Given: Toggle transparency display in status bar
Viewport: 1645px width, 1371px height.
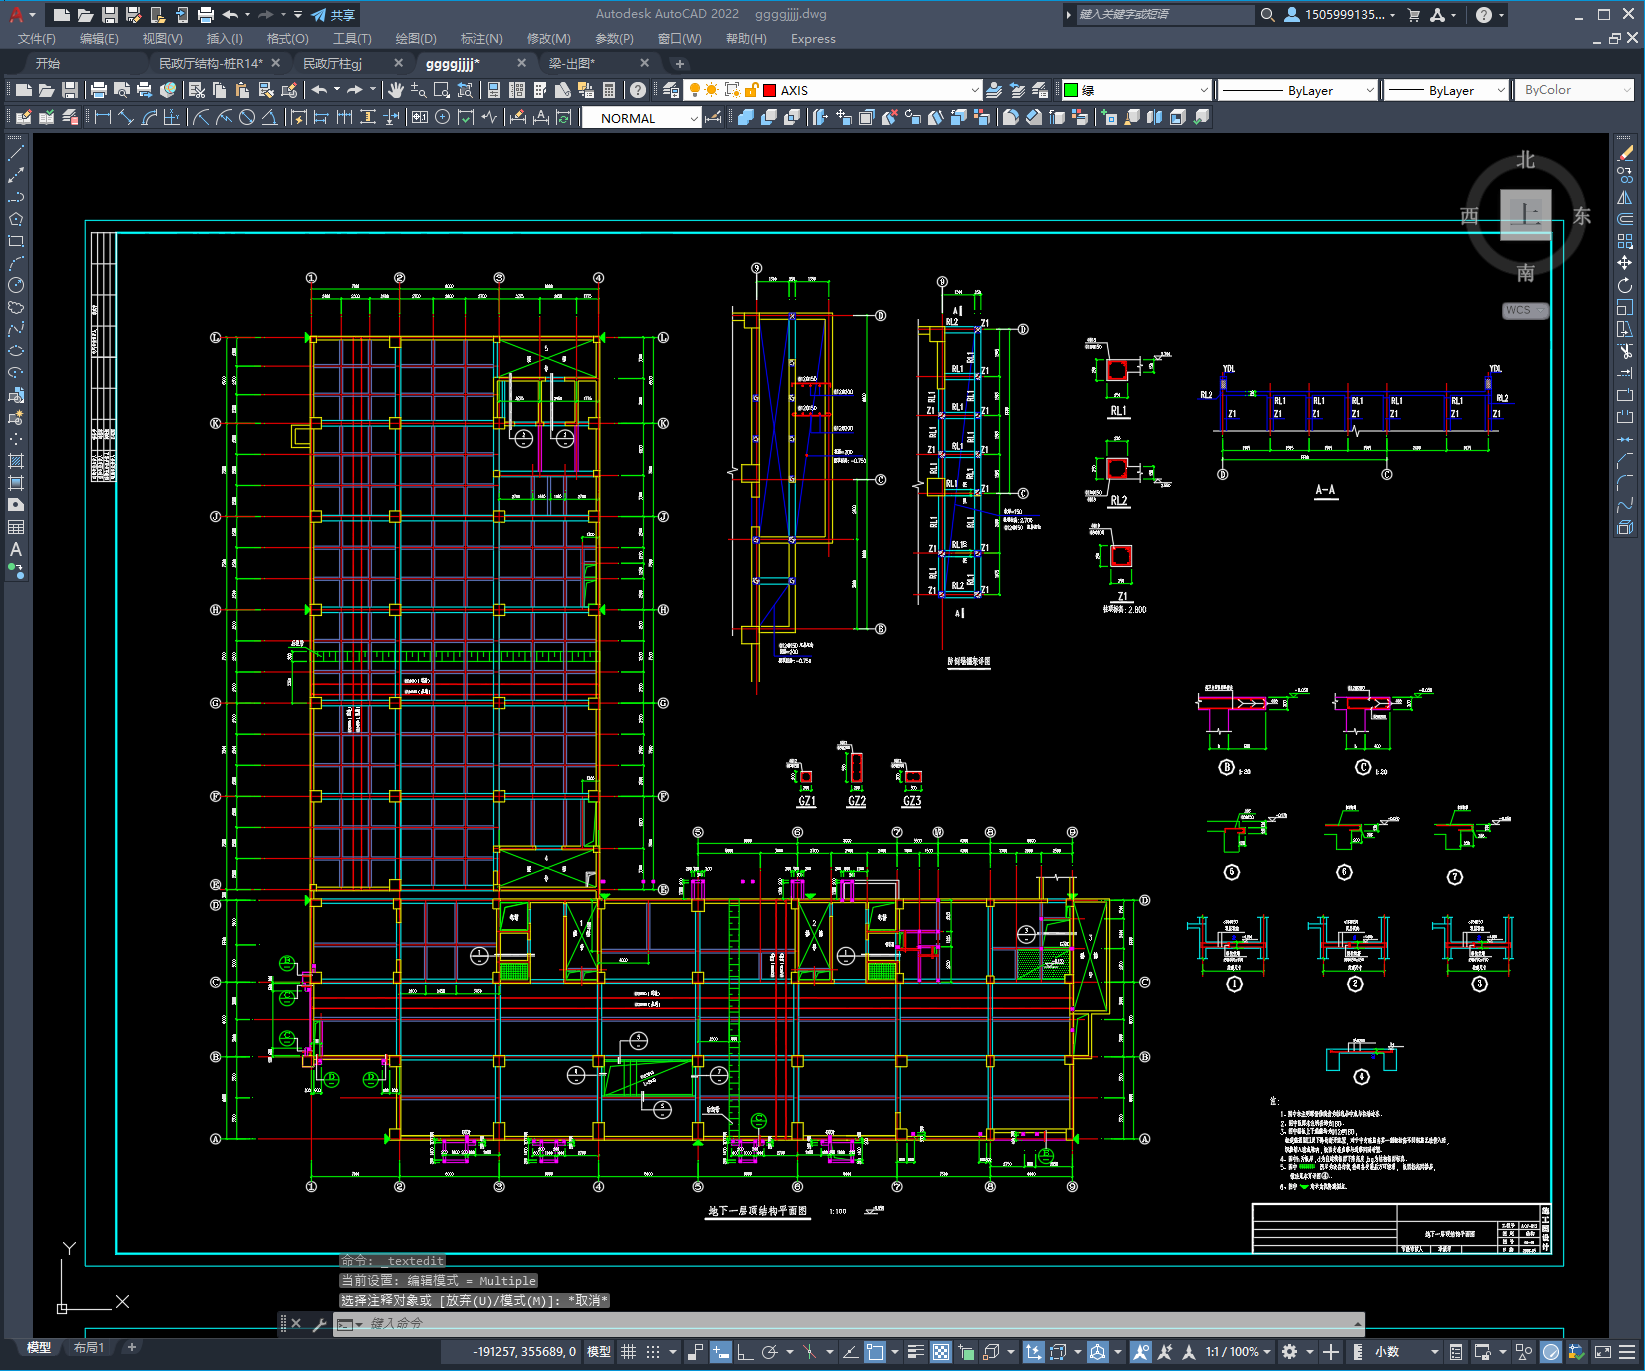Looking at the screenshot, I should coord(941,1352).
